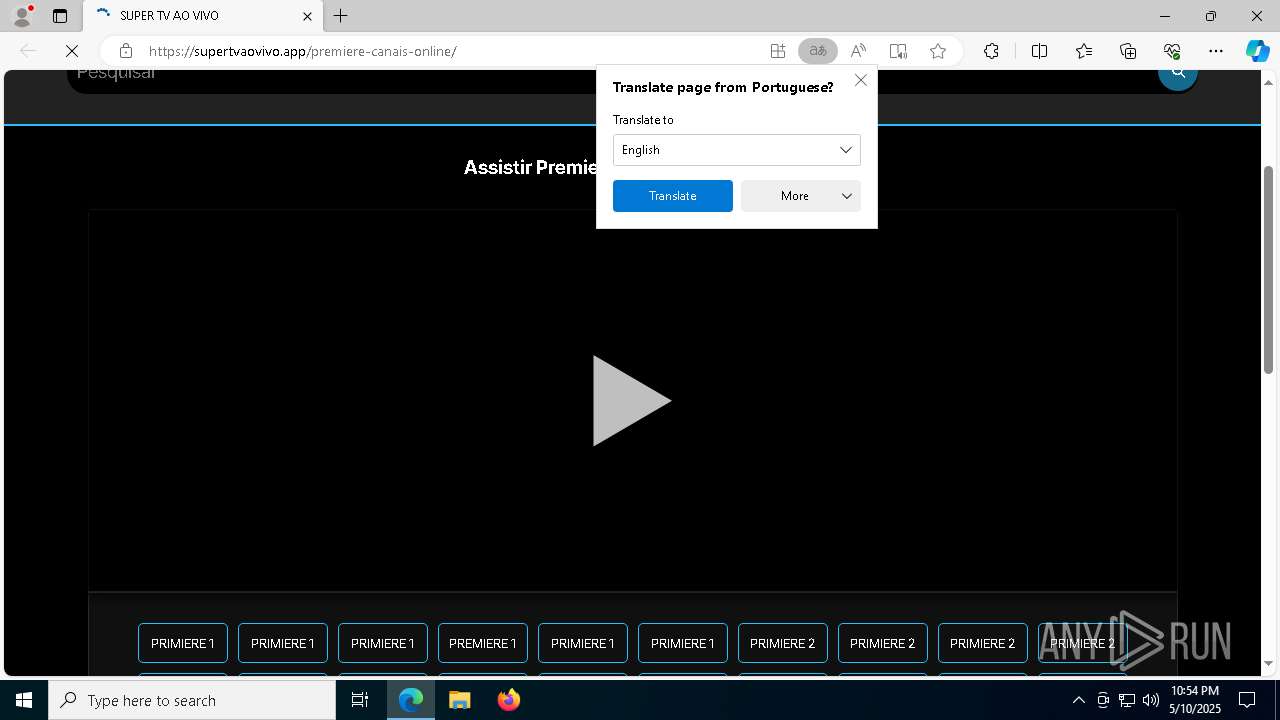Image resolution: width=1280 pixels, height=720 pixels.
Task: Open Collections panel
Action: (x=1128, y=51)
